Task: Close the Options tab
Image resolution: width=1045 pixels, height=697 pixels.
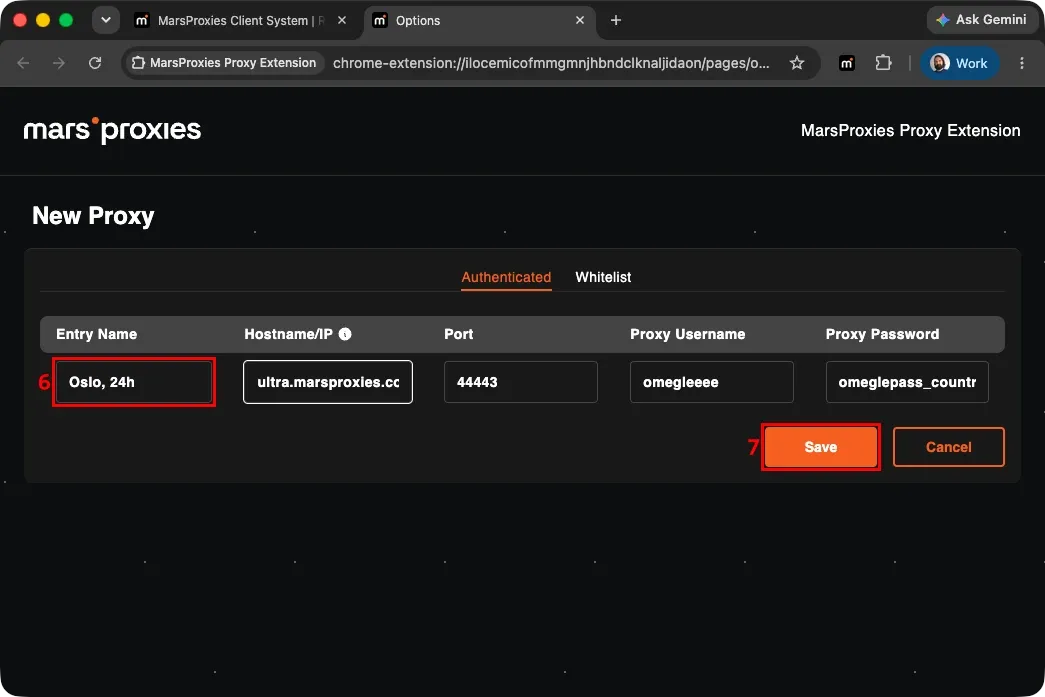Action: pyautogui.click(x=580, y=21)
